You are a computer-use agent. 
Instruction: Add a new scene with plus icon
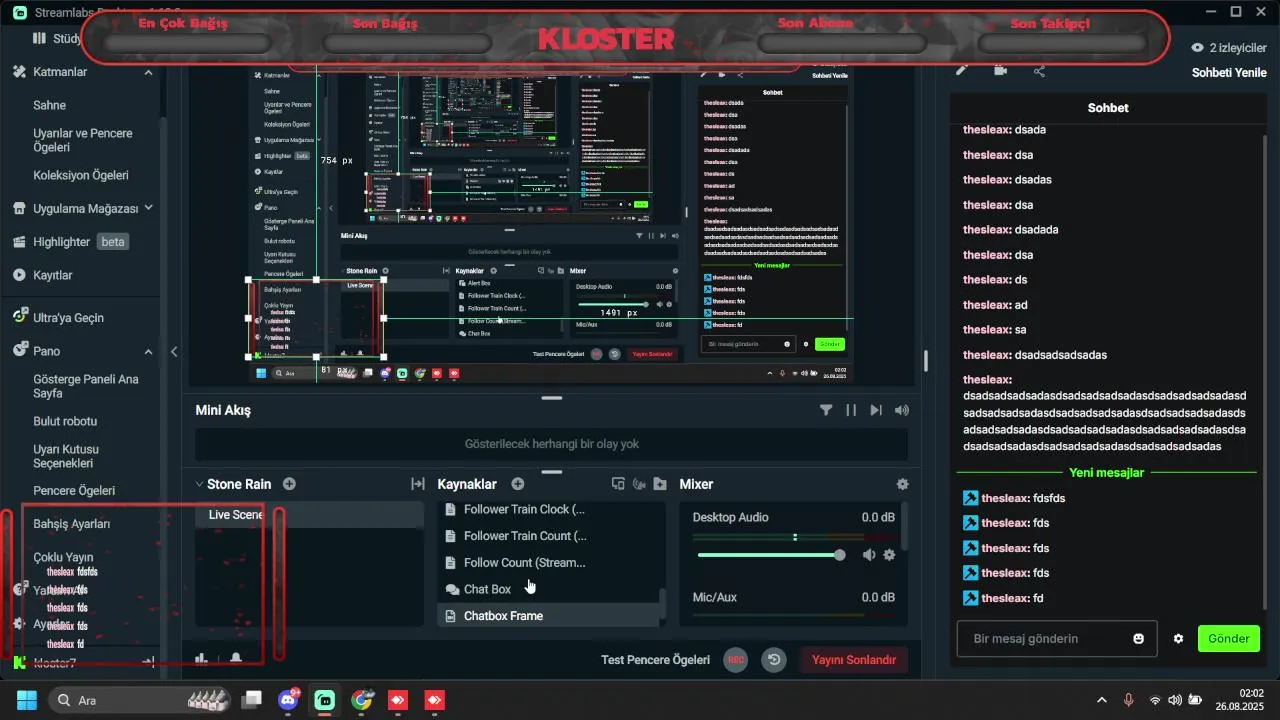pos(289,484)
